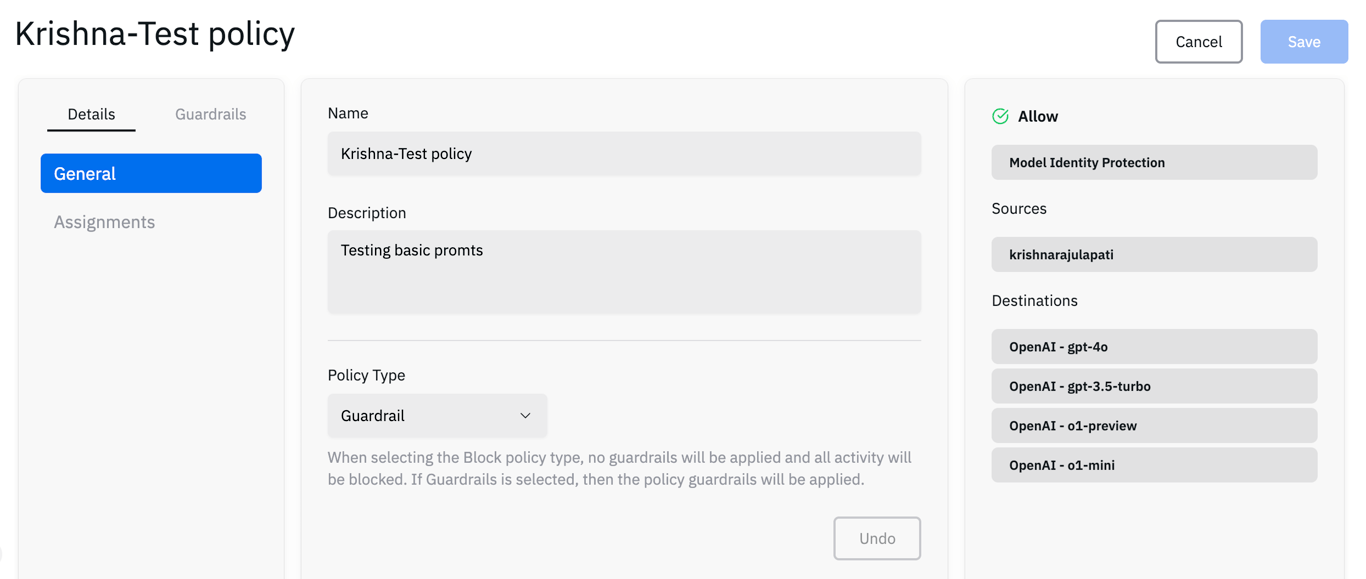The height and width of the screenshot is (579, 1366).
Task: Pick the OpenAI - o1-mini destination
Action: 1154,465
